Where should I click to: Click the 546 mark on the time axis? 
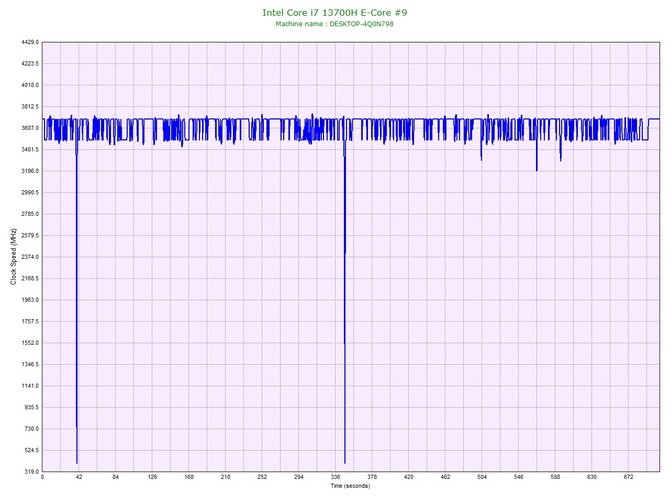(x=519, y=477)
